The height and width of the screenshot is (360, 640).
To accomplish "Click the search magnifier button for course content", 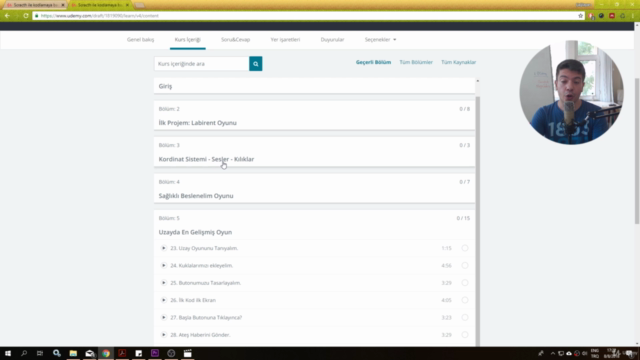I will (256, 64).
